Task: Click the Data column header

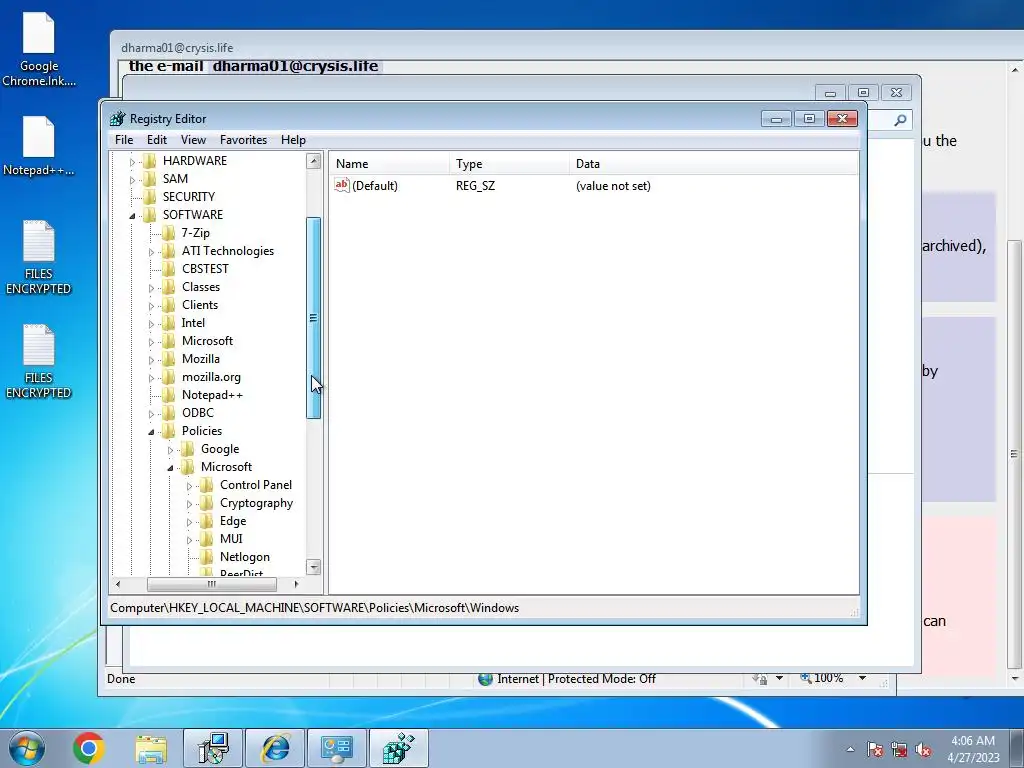Action: point(714,164)
